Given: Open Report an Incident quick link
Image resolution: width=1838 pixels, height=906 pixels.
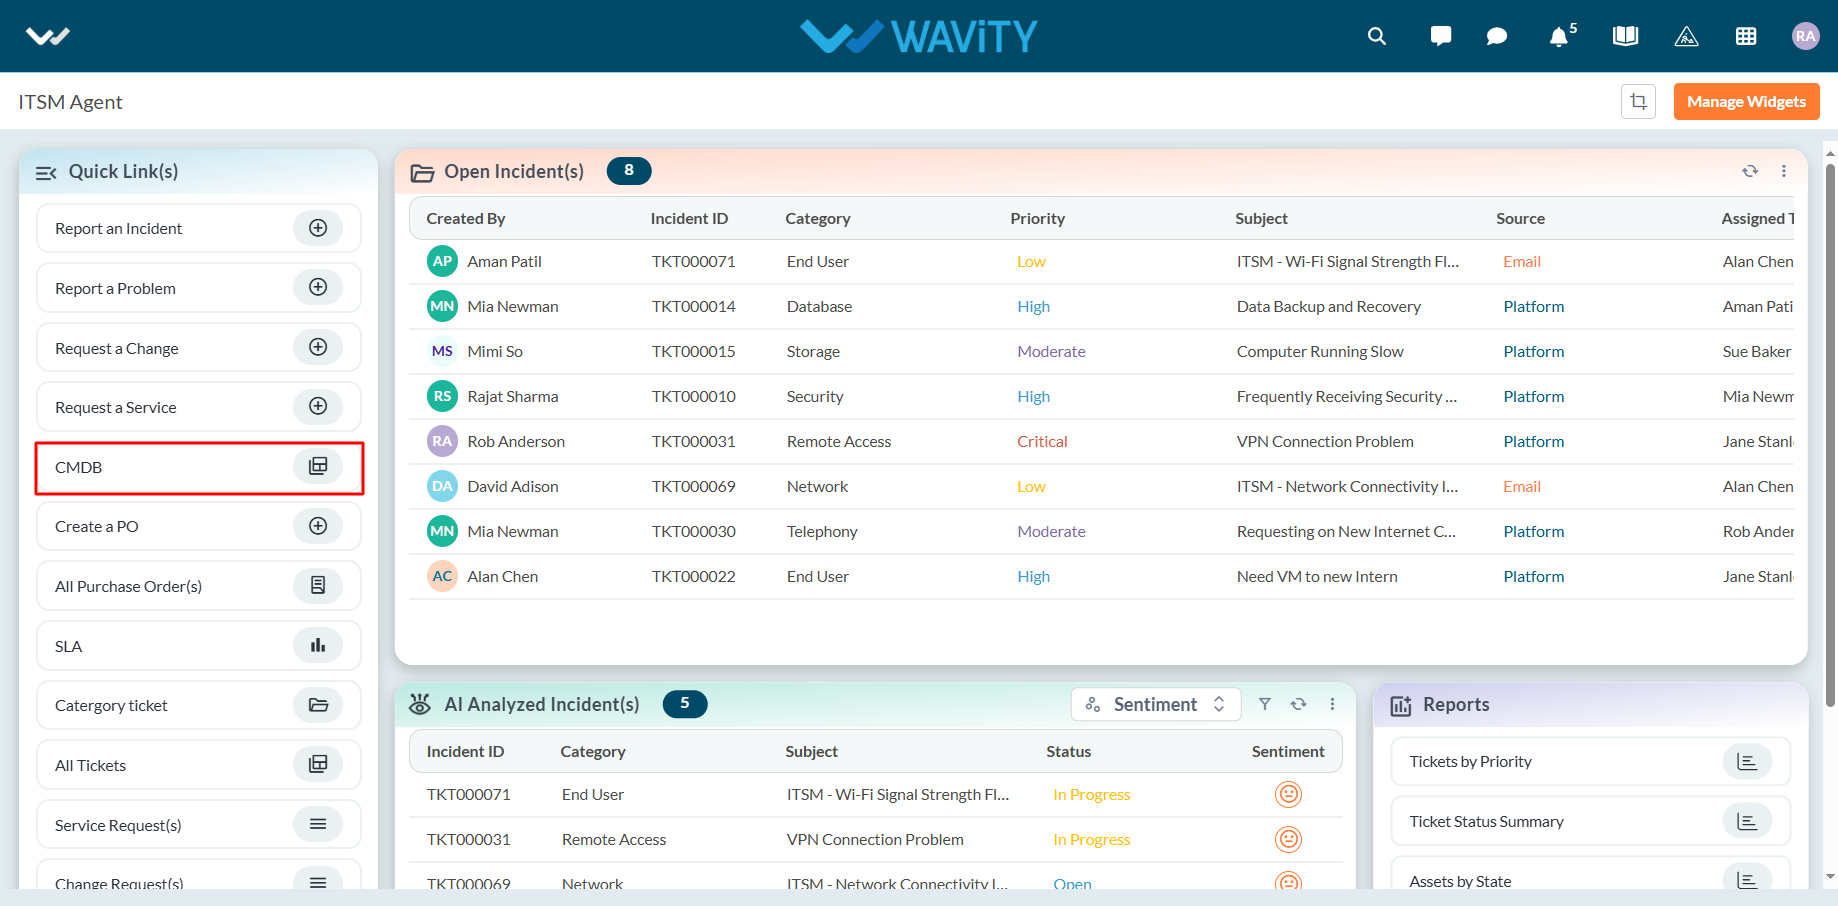Looking at the screenshot, I should 199,228.
